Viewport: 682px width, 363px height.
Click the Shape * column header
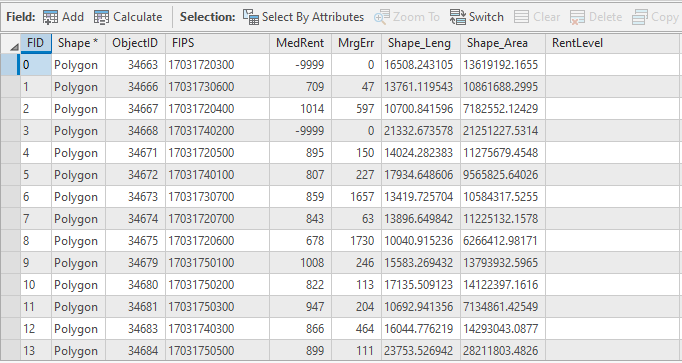tap(78, 43)
